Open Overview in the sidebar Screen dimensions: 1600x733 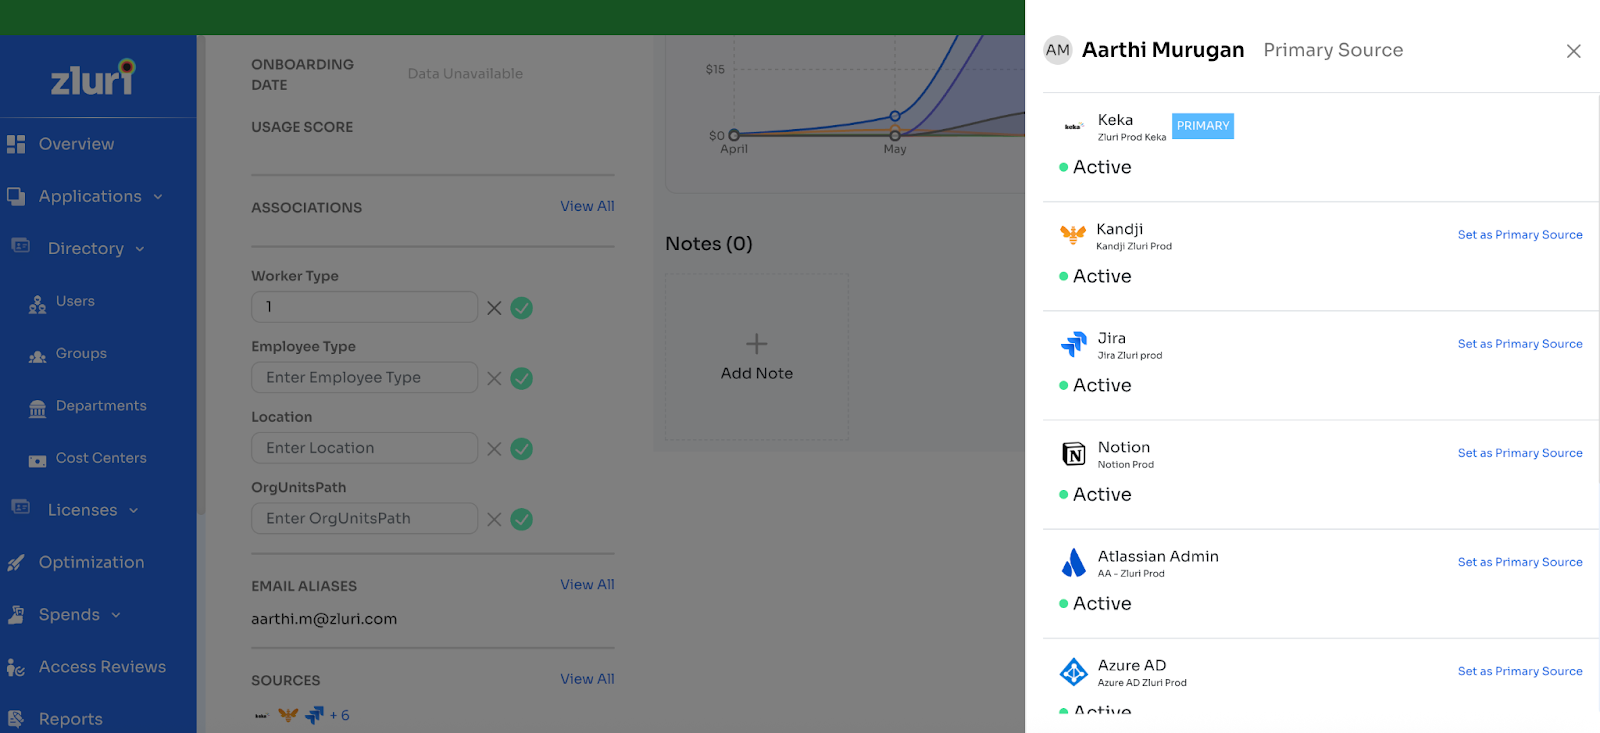(x=76, y=144)
